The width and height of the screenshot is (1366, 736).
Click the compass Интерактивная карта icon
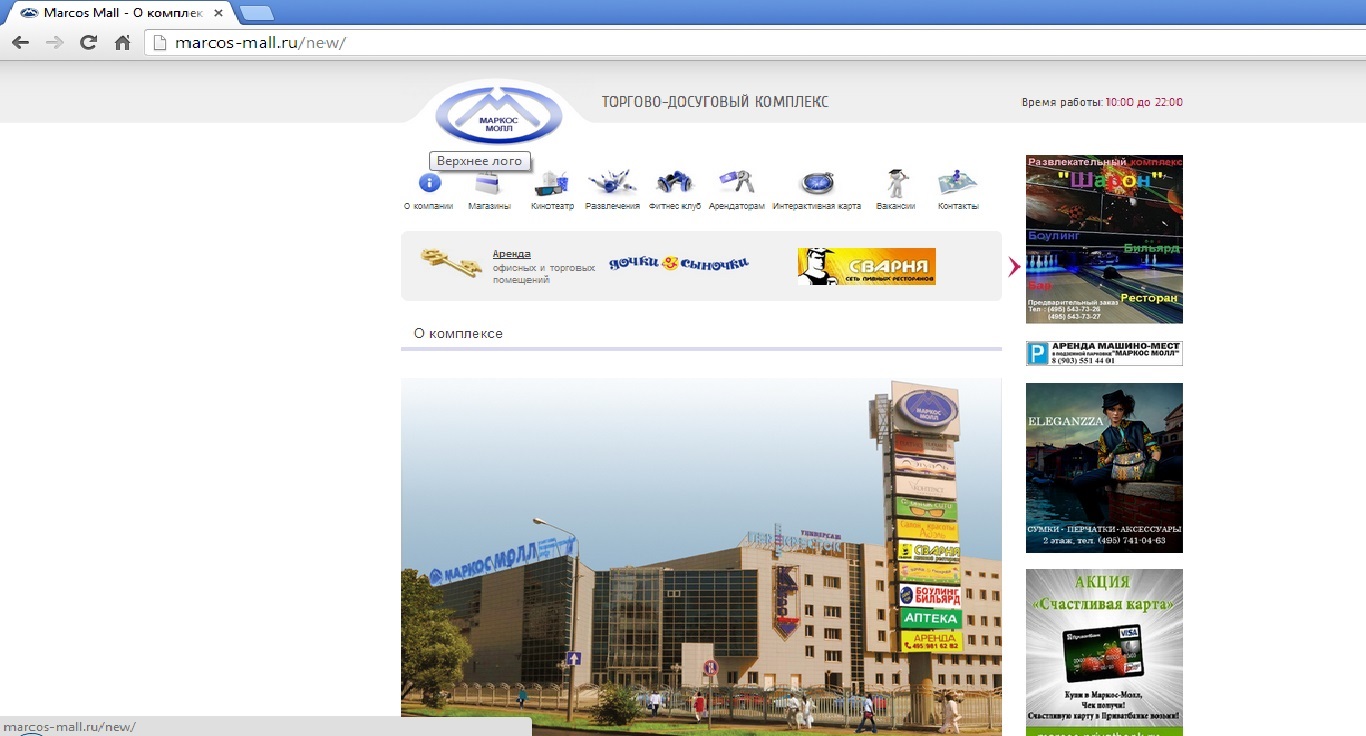[x=816, y=183]
